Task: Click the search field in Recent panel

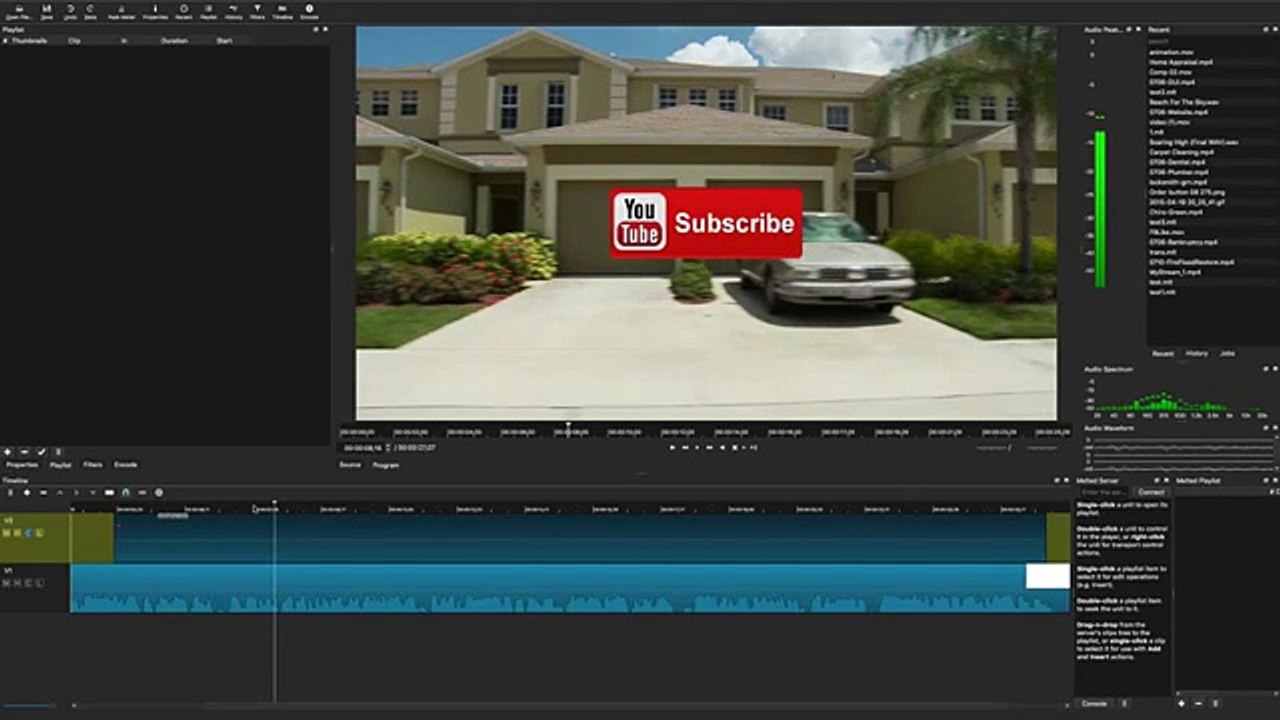Action: click(x=1213, y=42)
